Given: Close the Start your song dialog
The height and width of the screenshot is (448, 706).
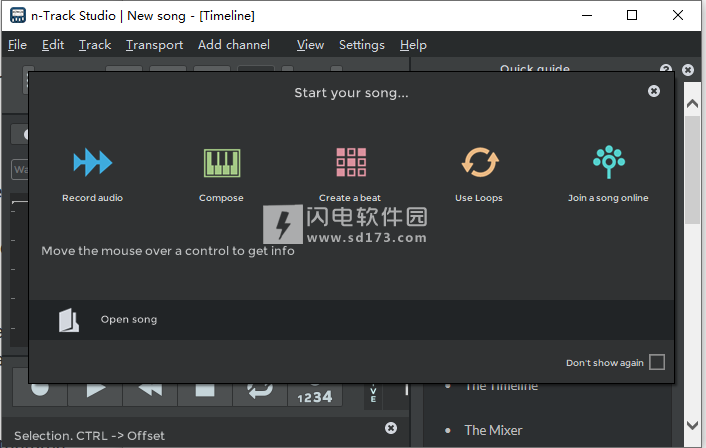Looking at the screenshot, I should [x=654, y=91].
